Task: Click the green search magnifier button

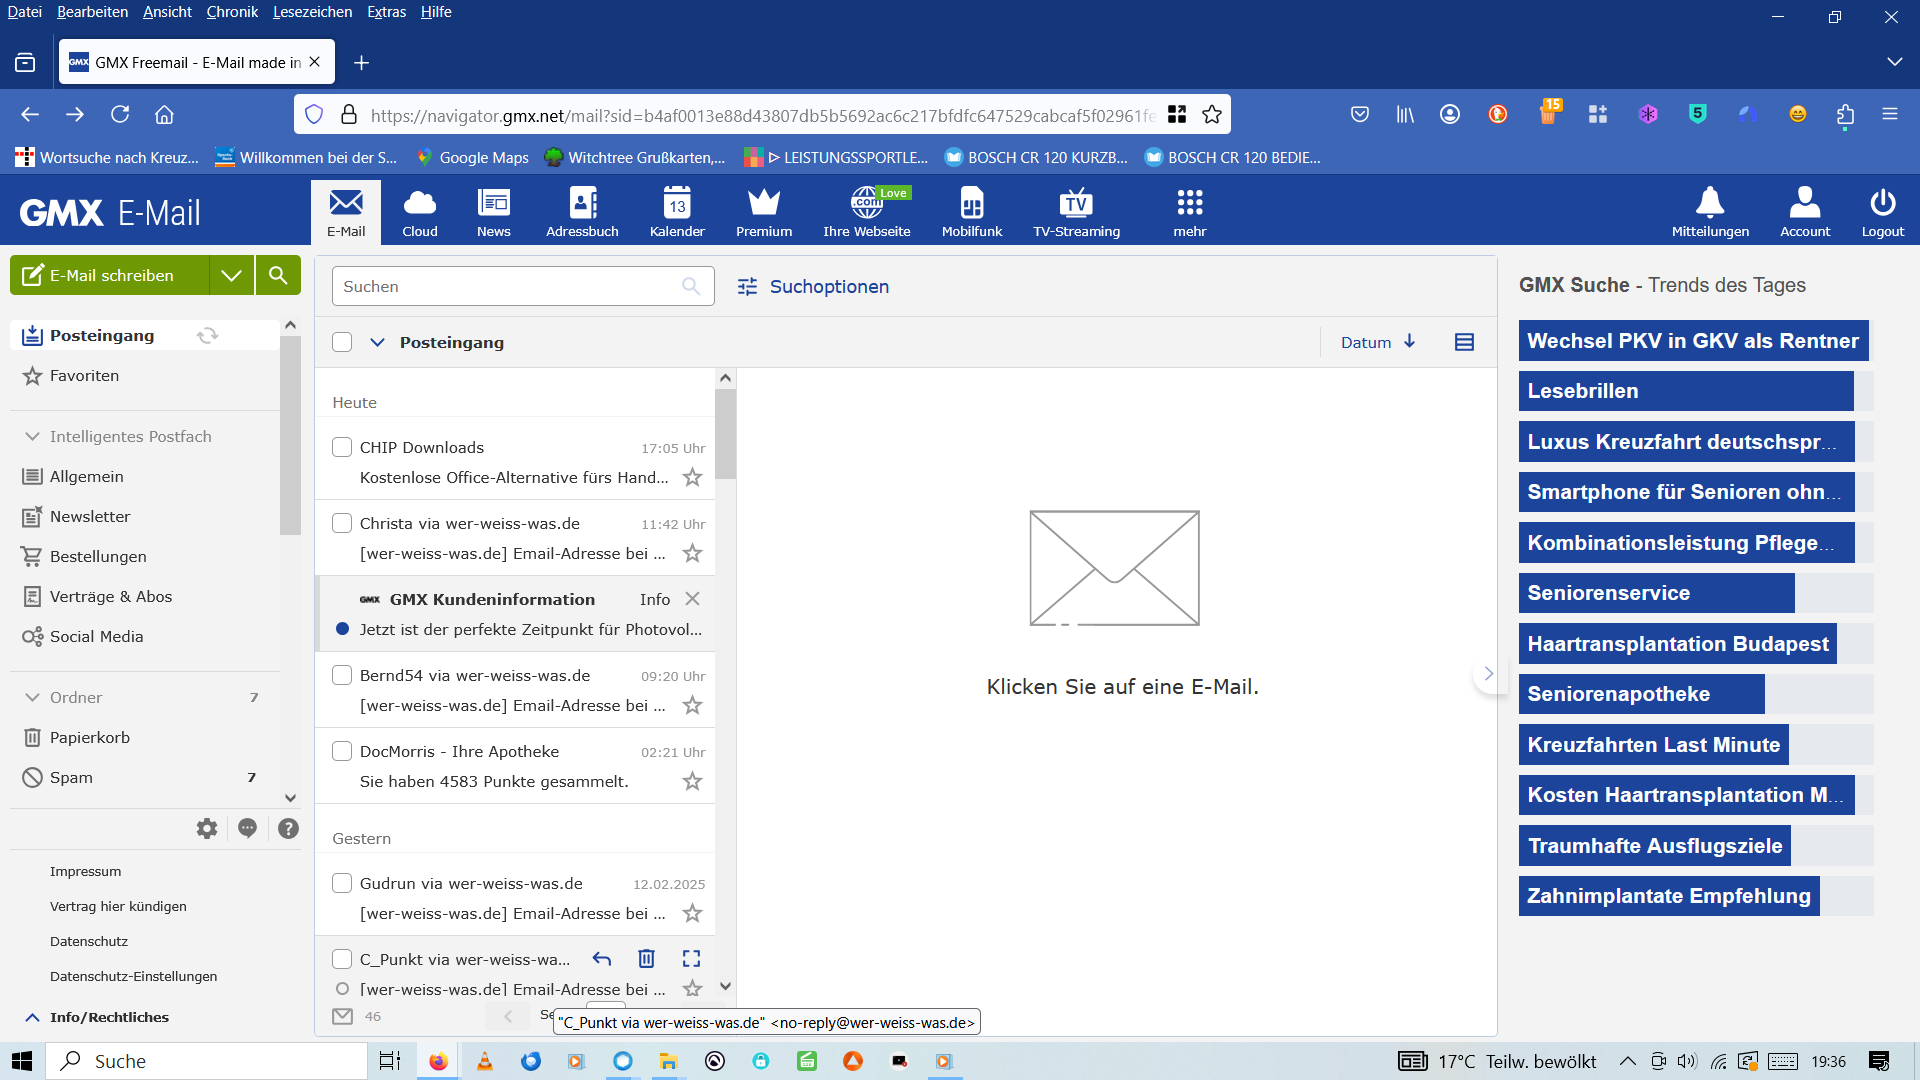Action: (x=278, y=275)
